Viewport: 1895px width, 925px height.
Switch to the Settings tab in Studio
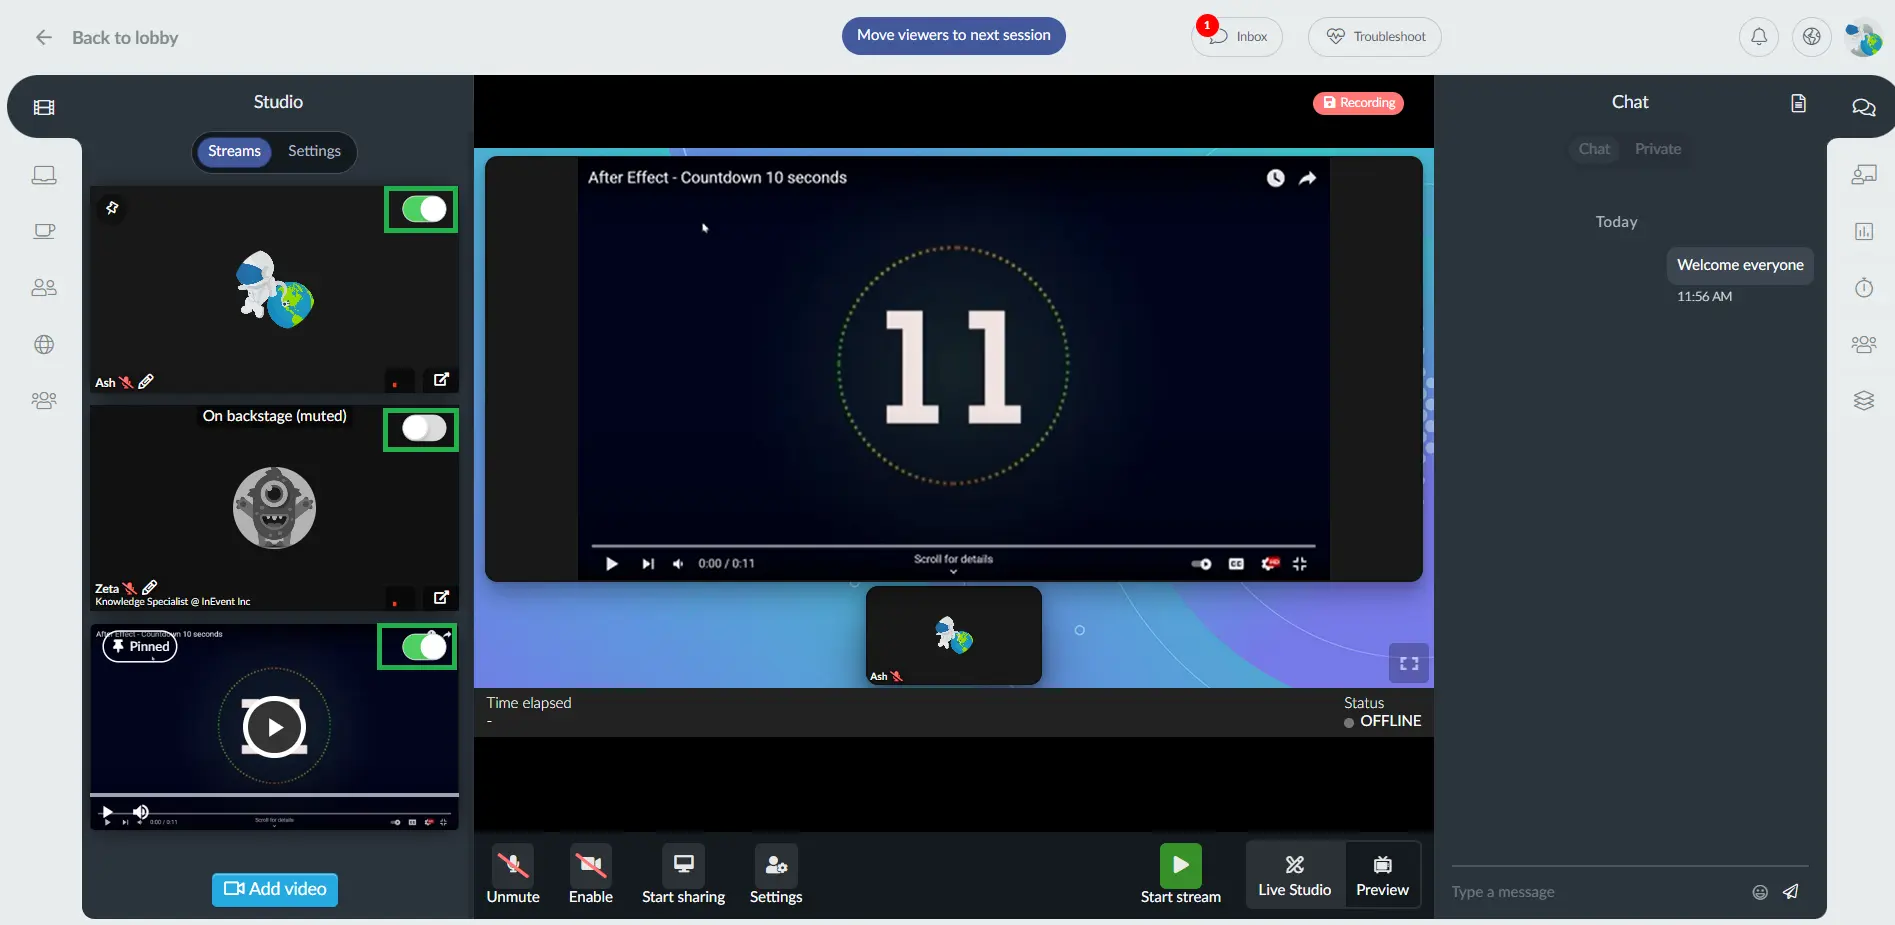click(x=314, y=152)
